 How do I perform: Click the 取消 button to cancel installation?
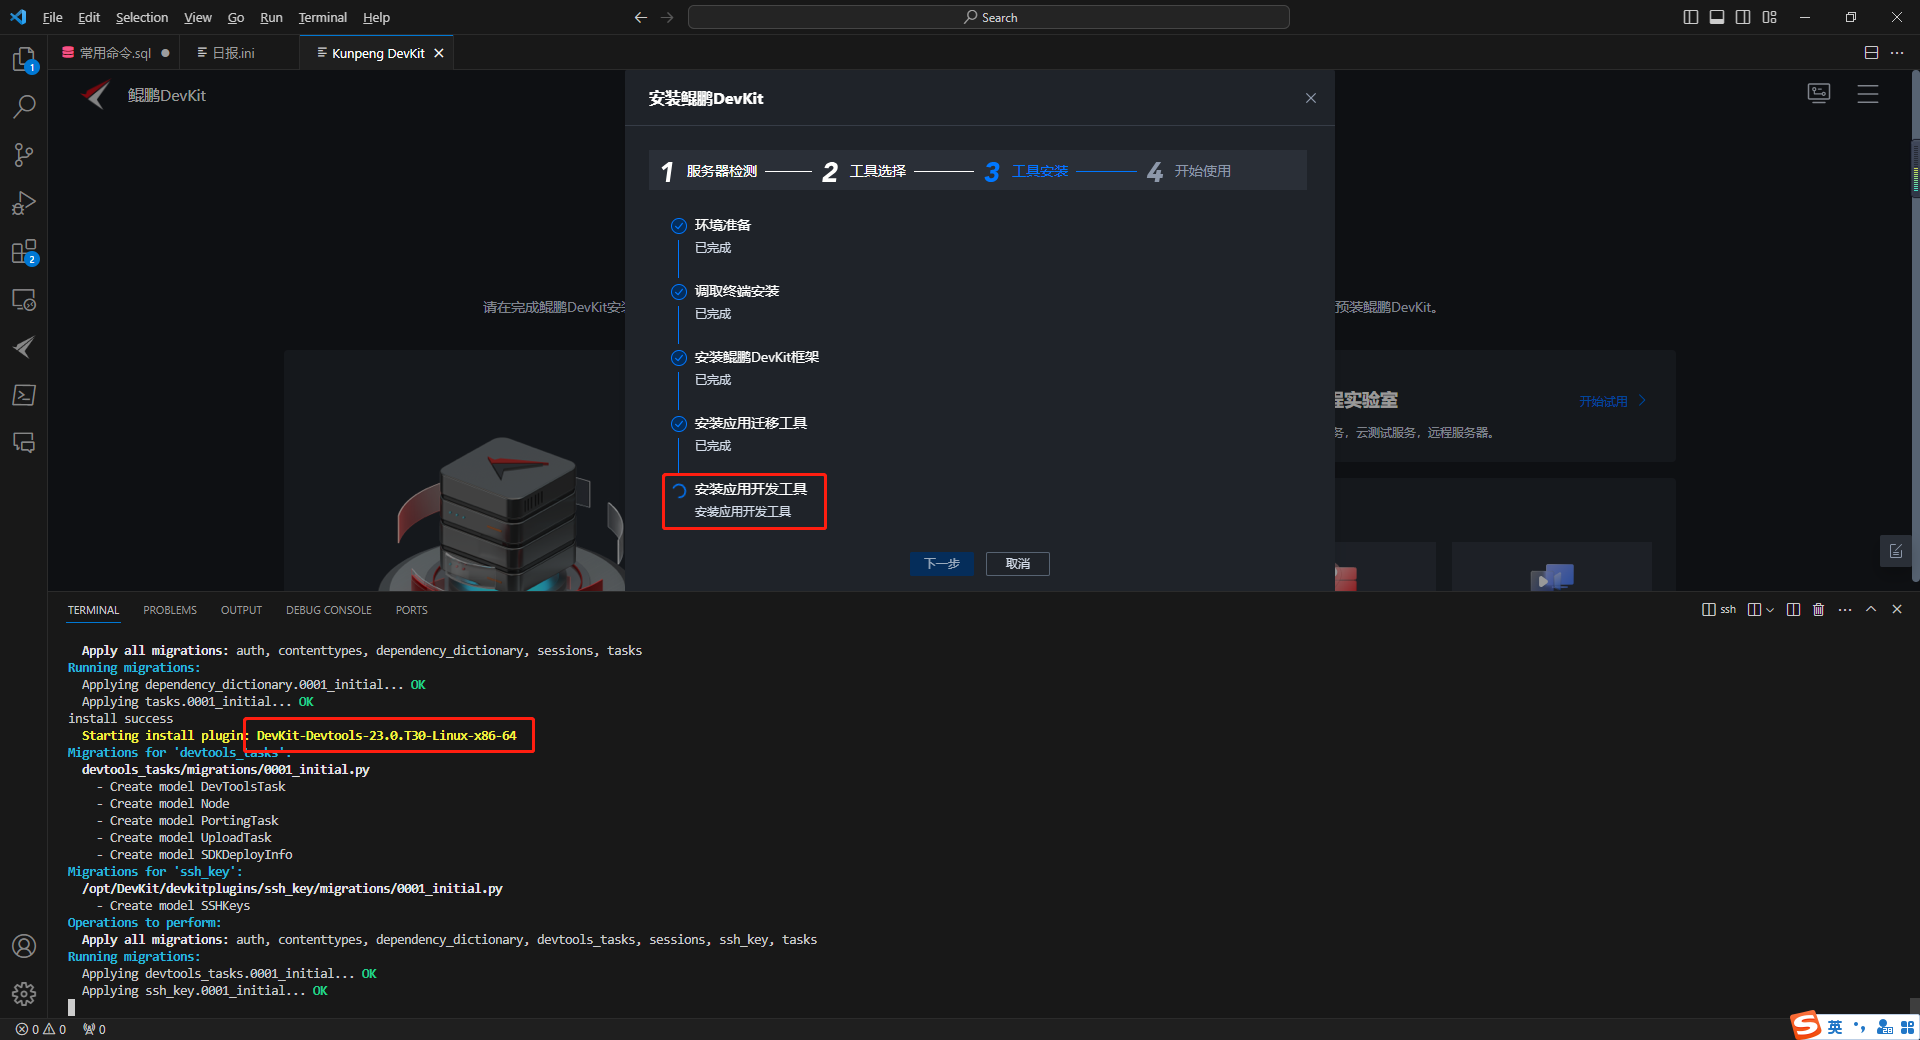coord(1017,564)
